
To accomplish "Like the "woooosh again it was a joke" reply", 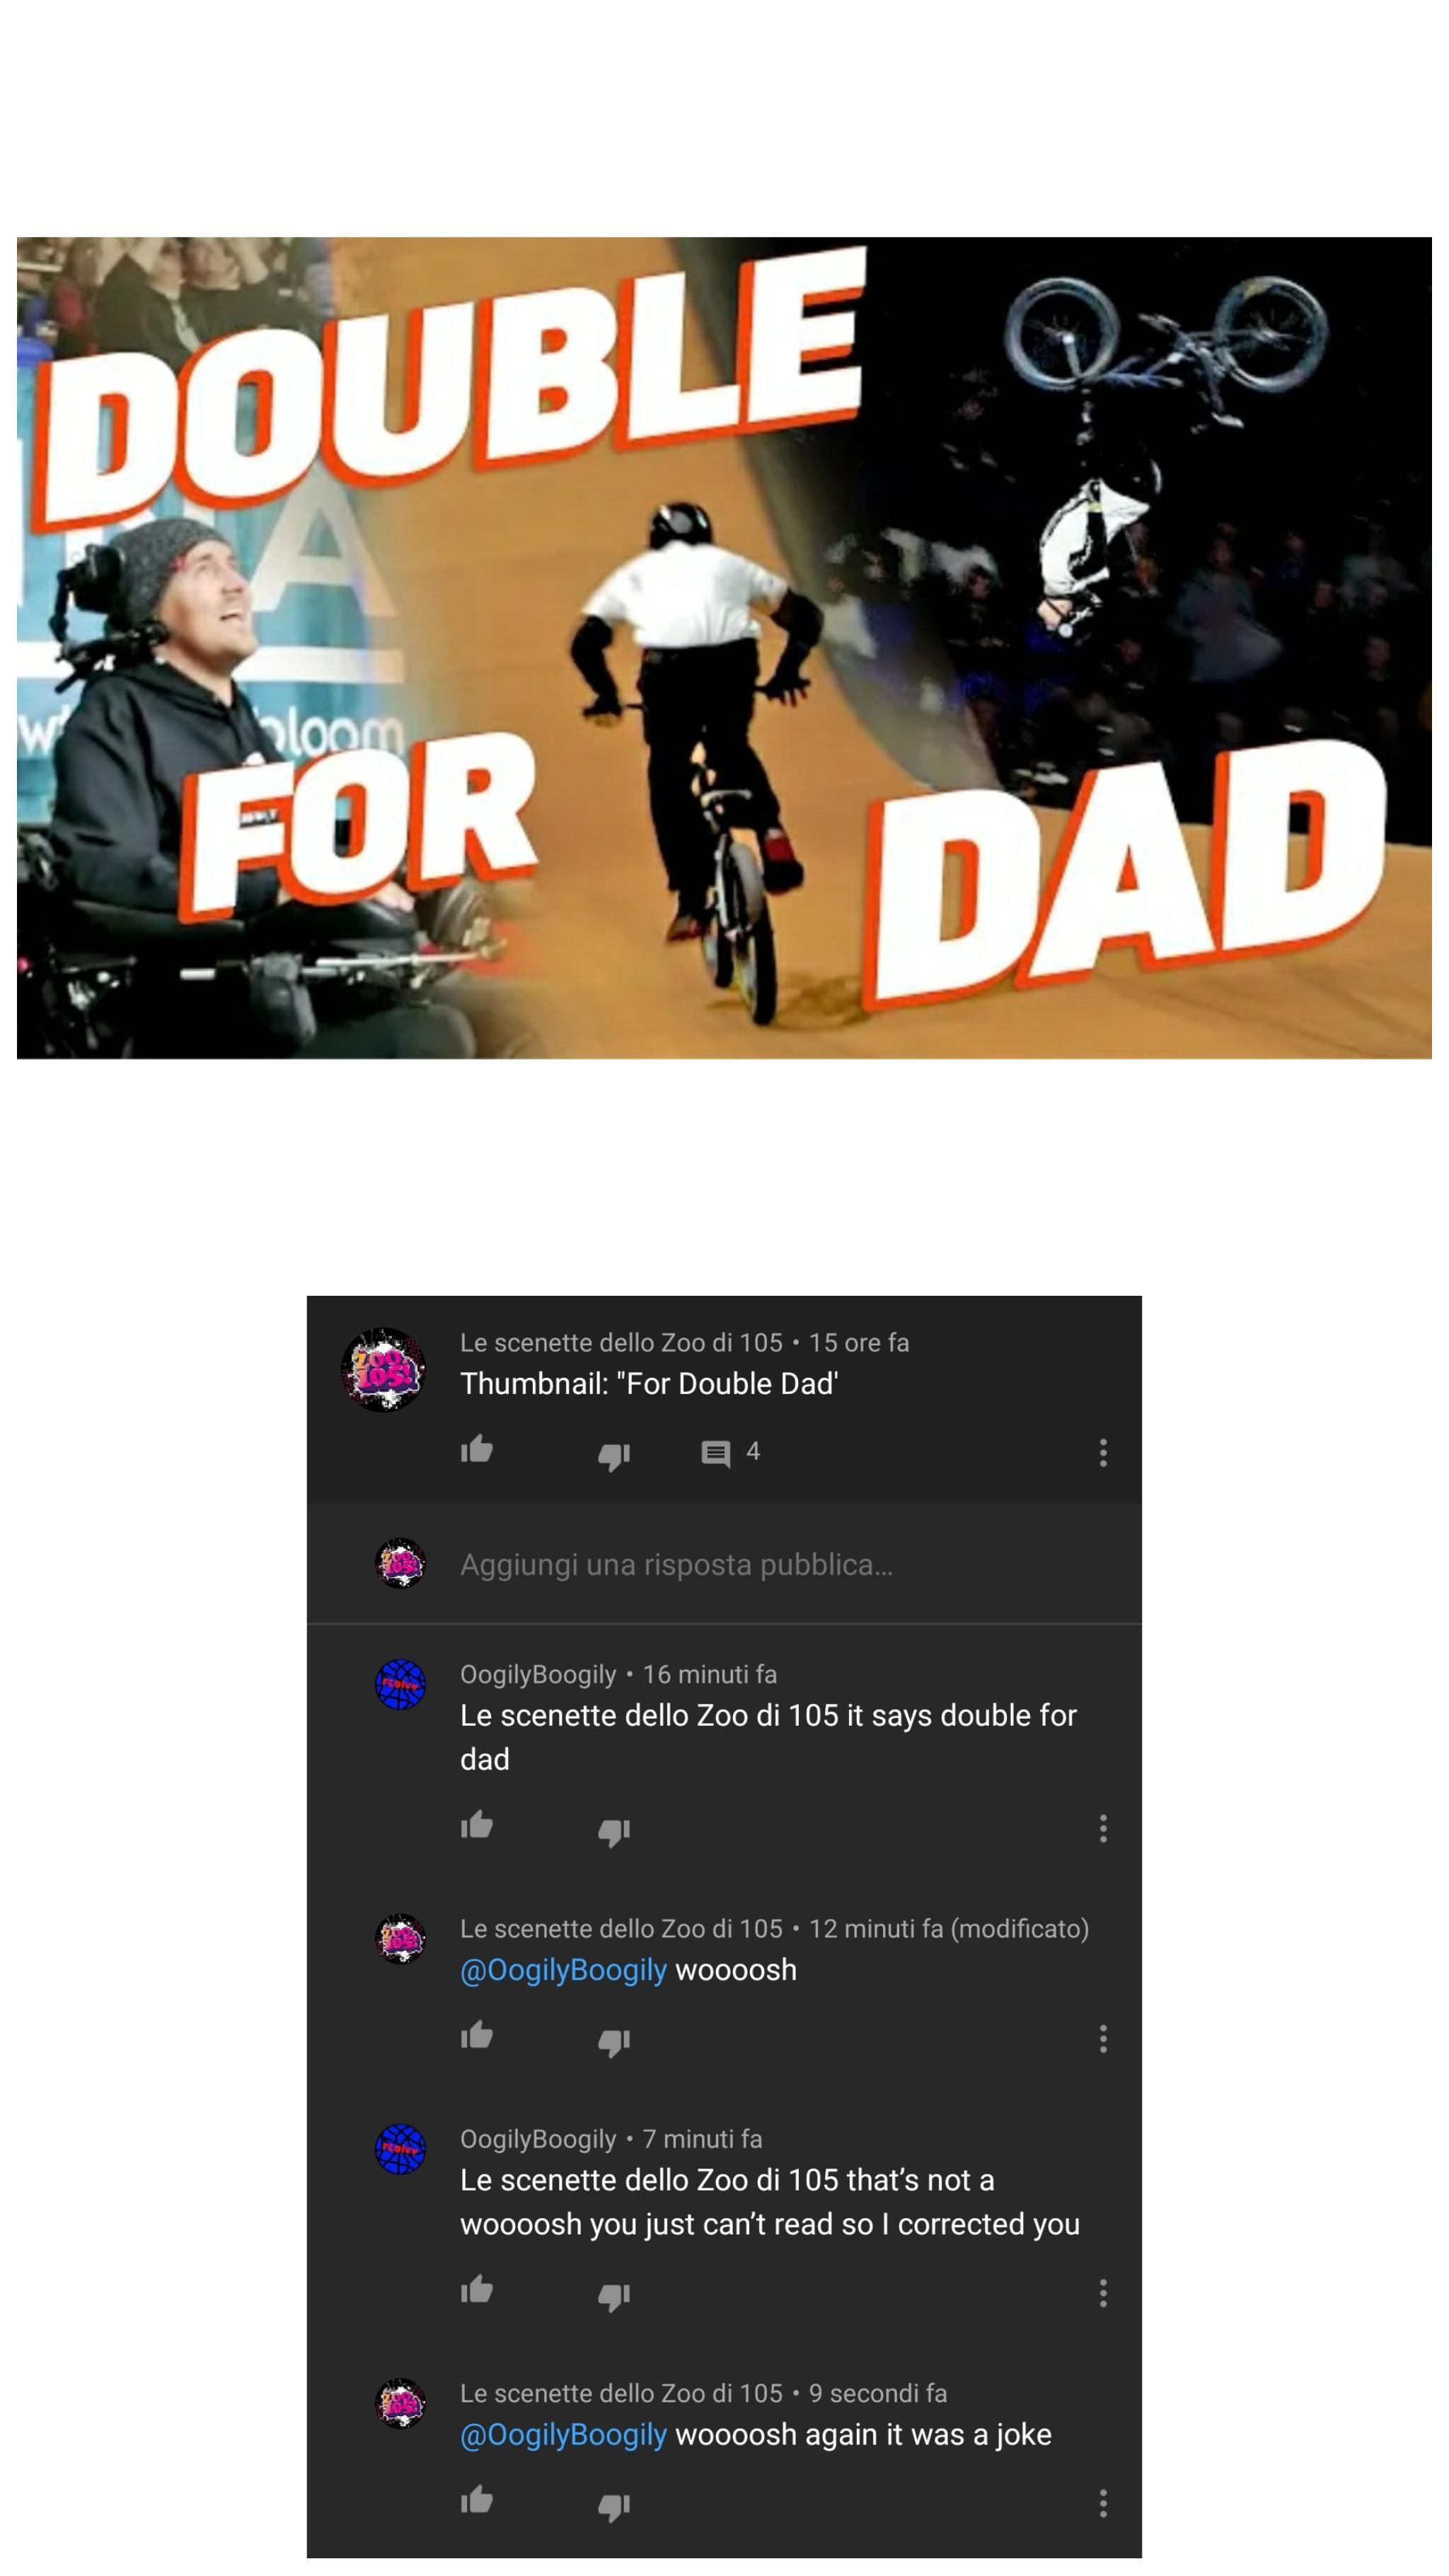I will 476,2500.
